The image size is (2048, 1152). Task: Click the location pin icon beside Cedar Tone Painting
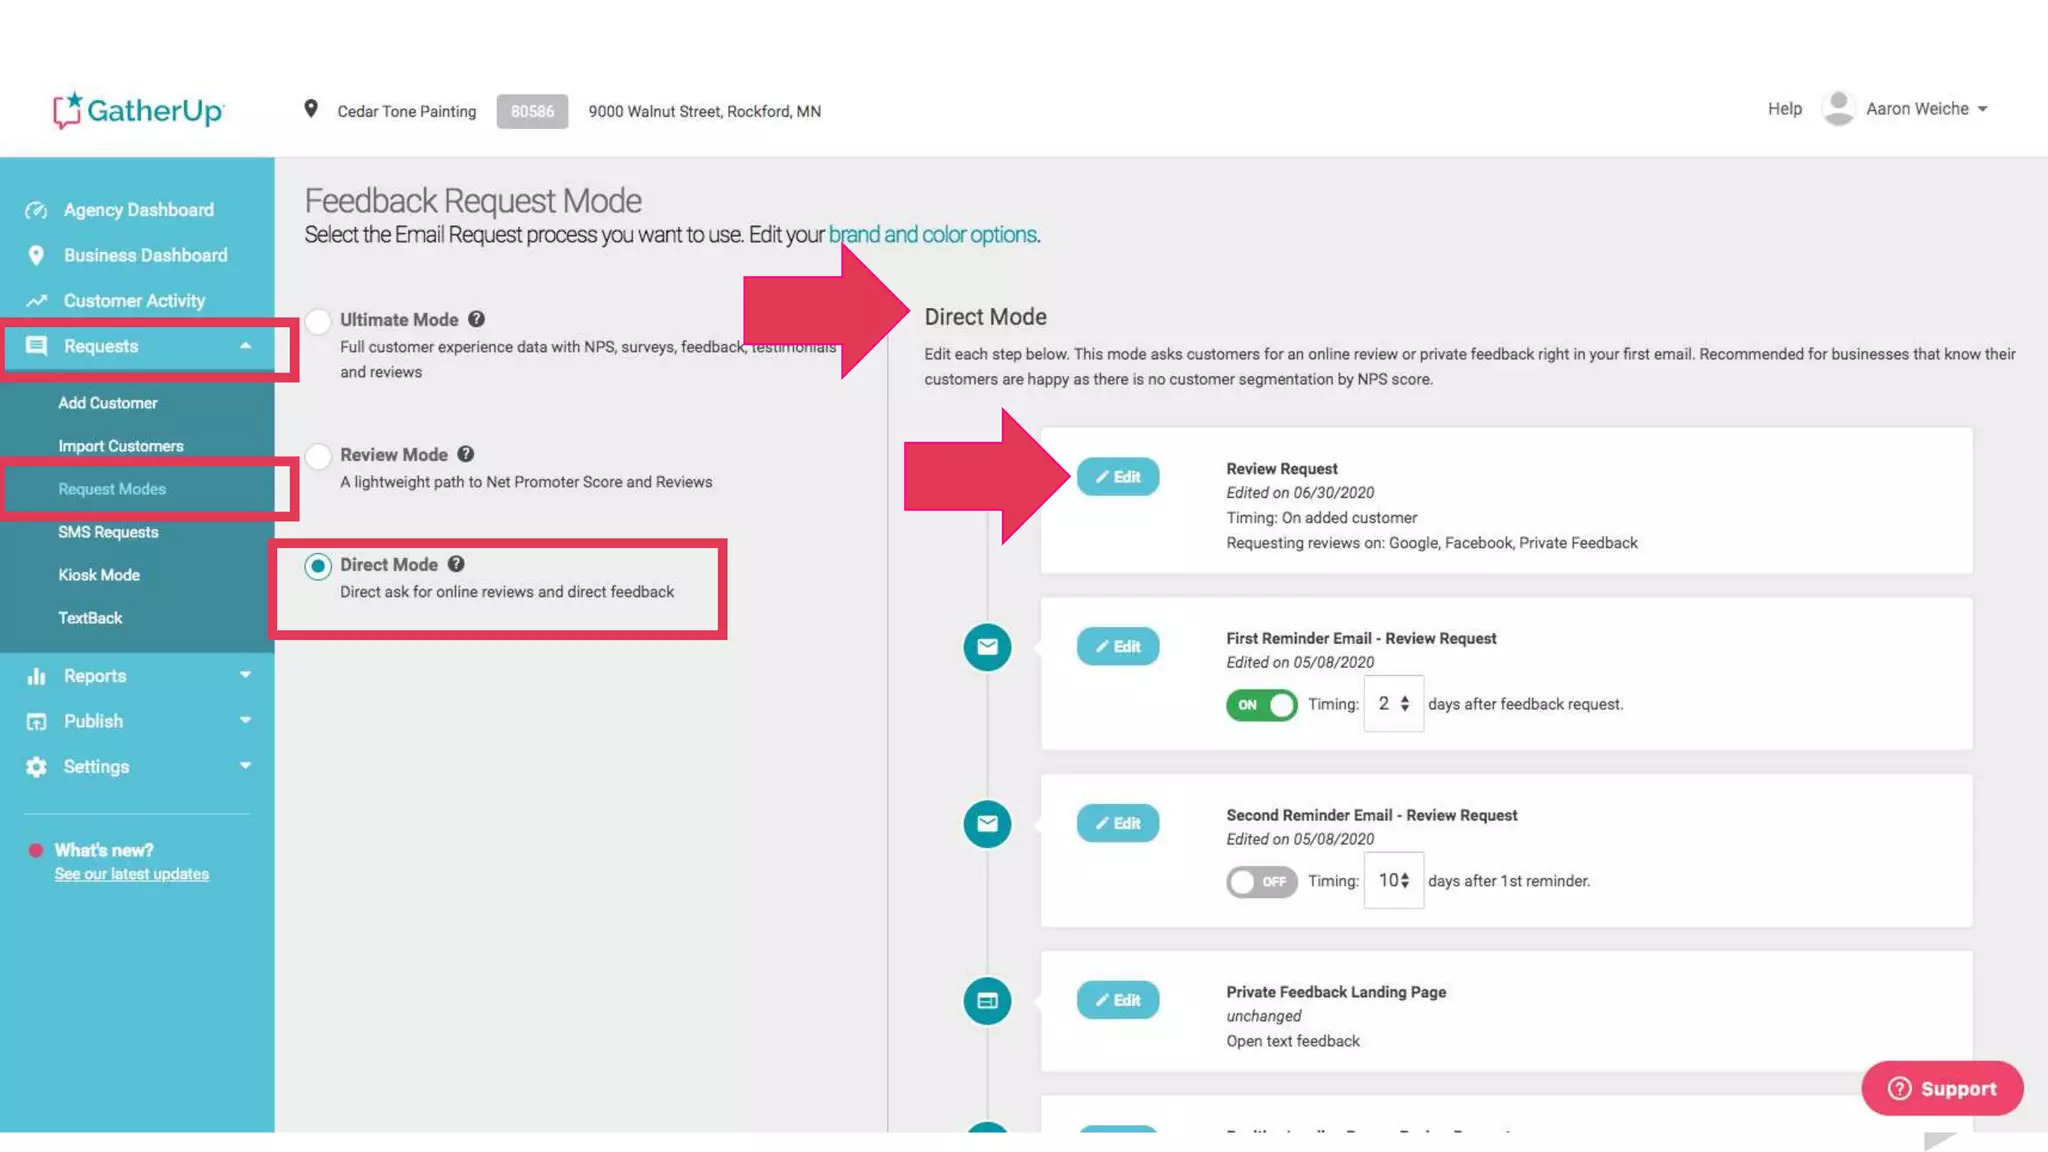coord(311,109)
